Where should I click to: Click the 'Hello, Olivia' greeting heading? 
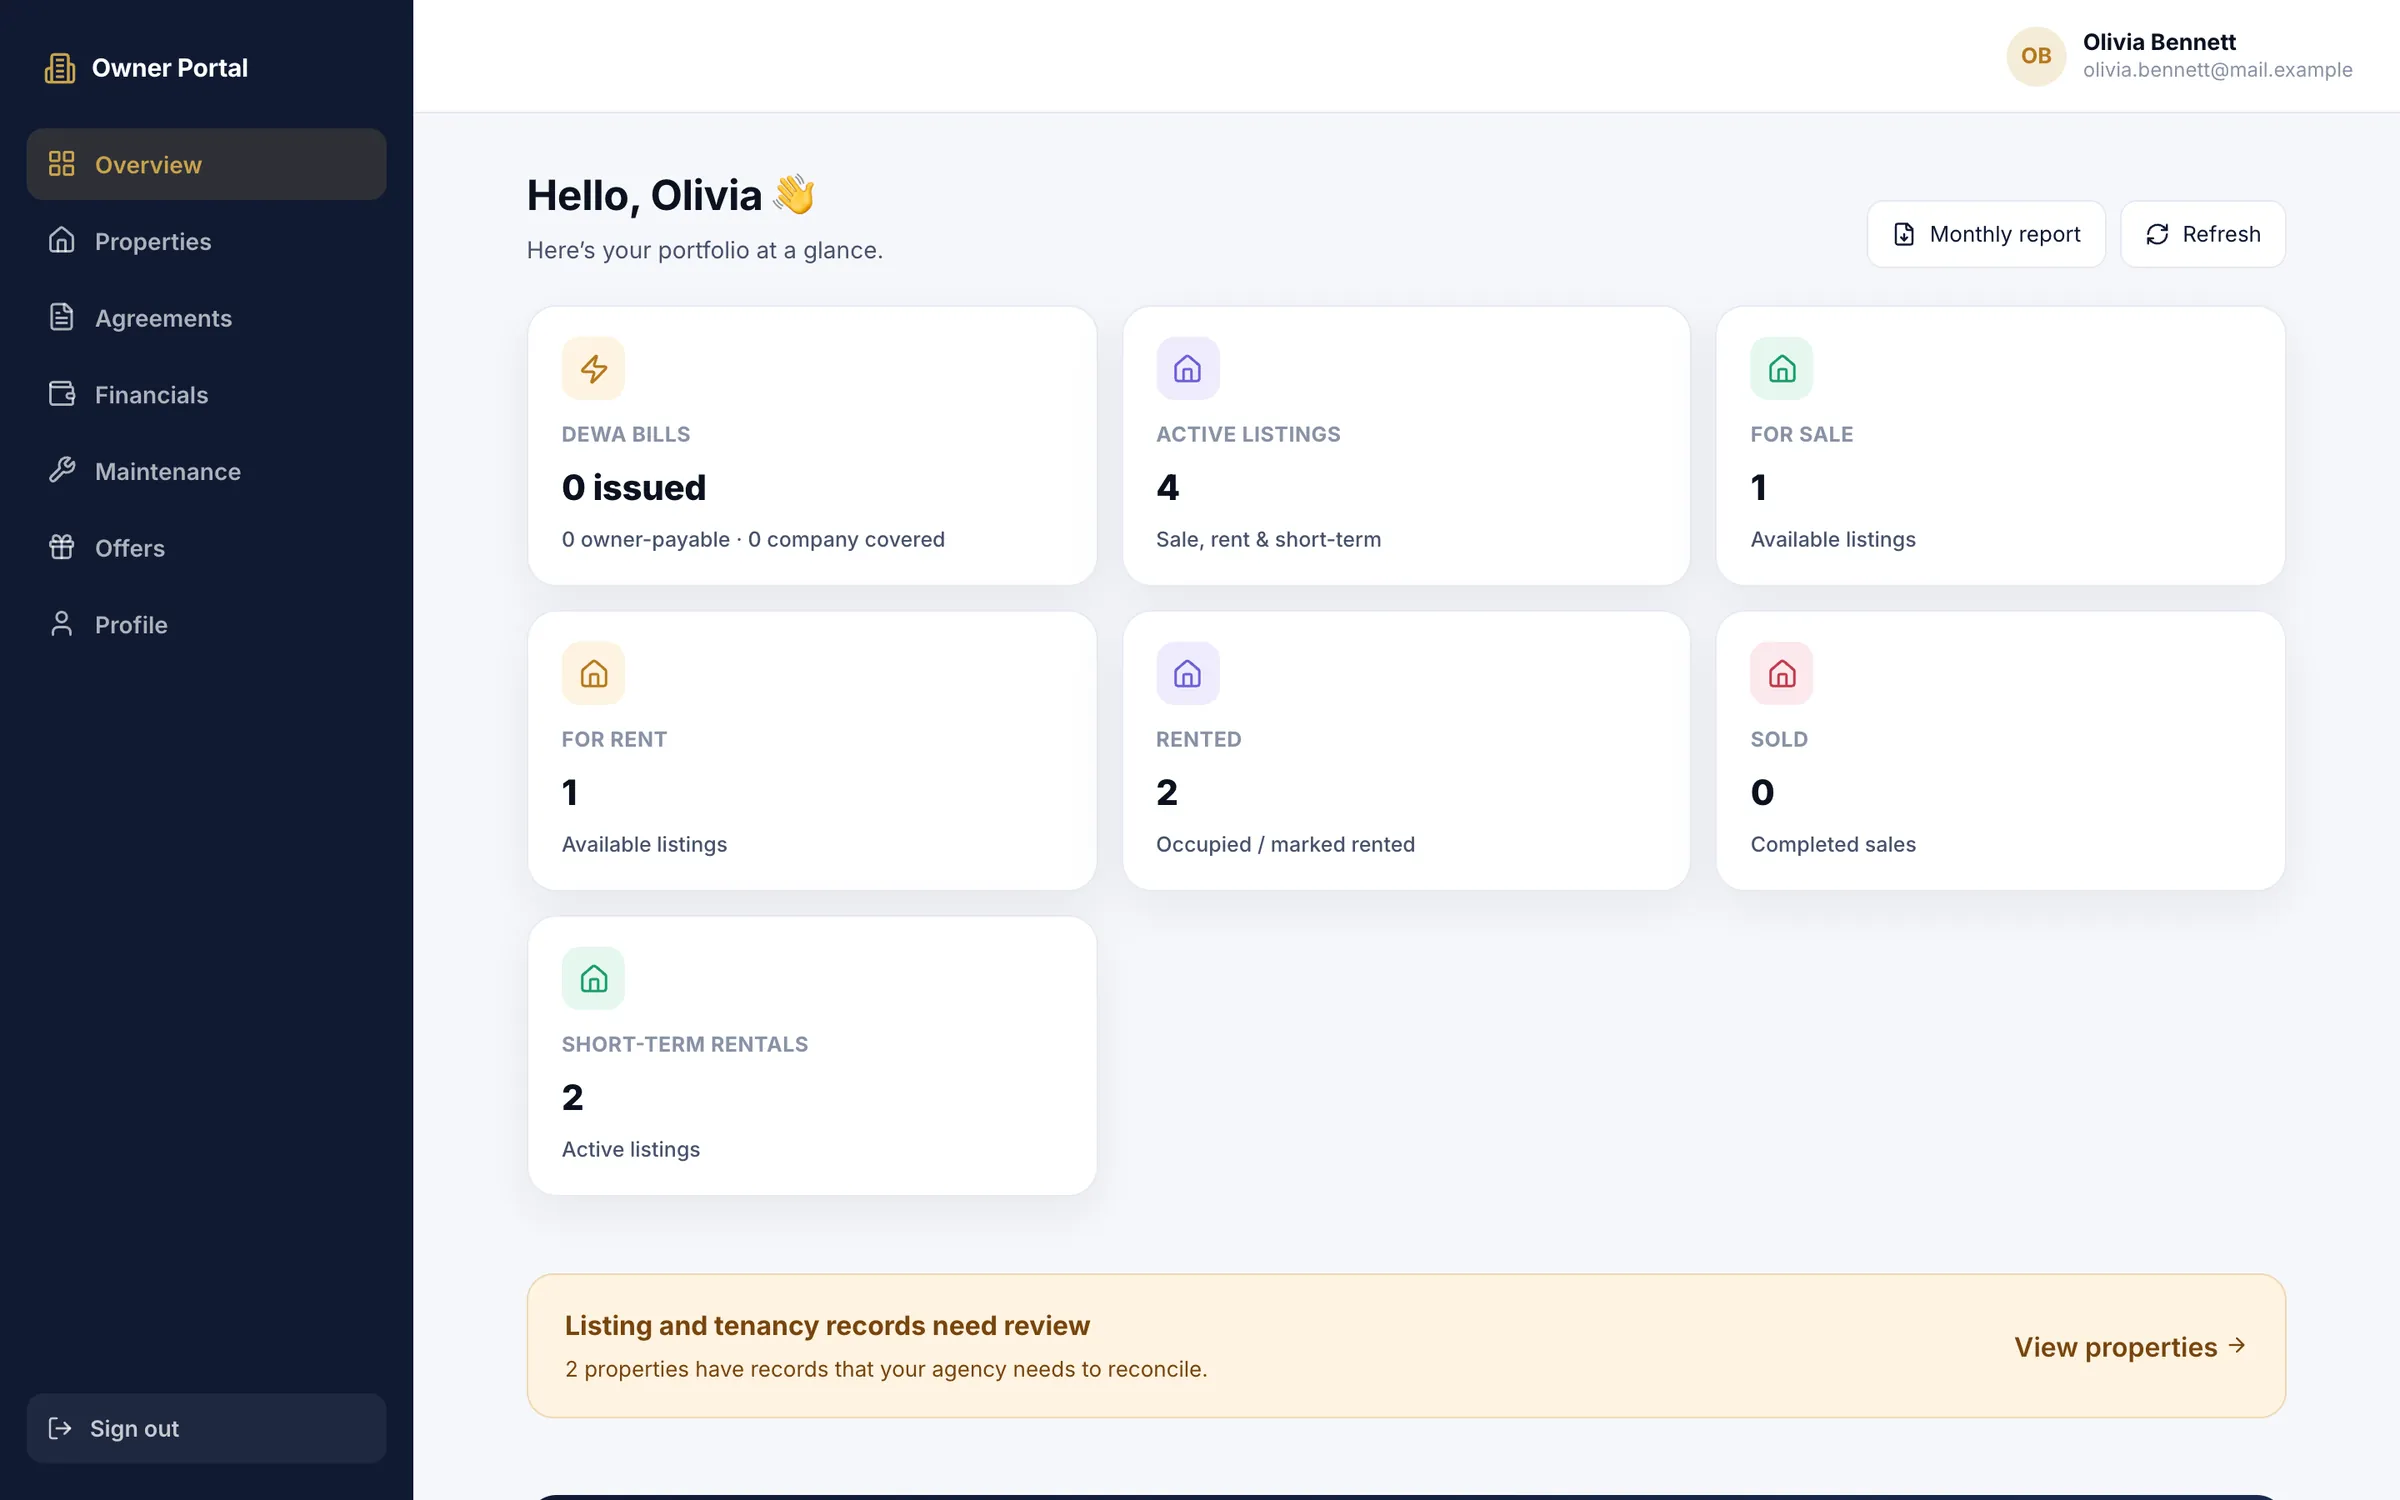tap(671, 195)
